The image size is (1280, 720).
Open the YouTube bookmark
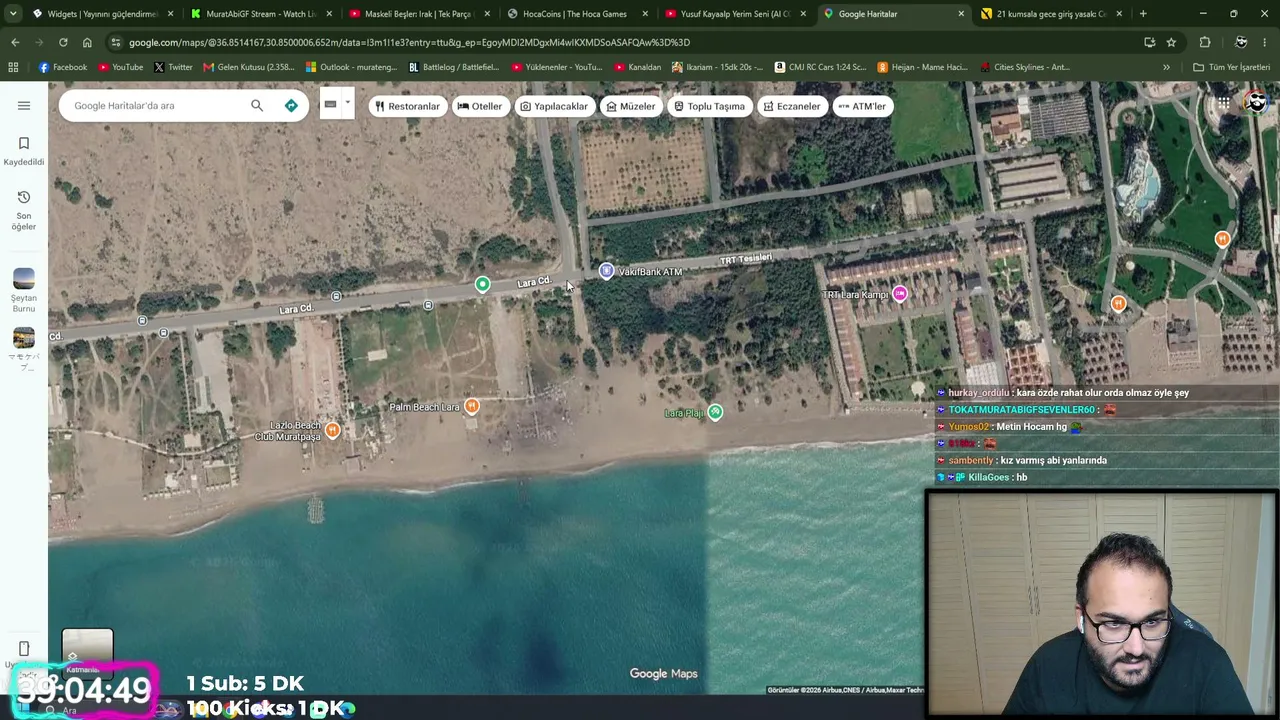(x=120, y=67)
